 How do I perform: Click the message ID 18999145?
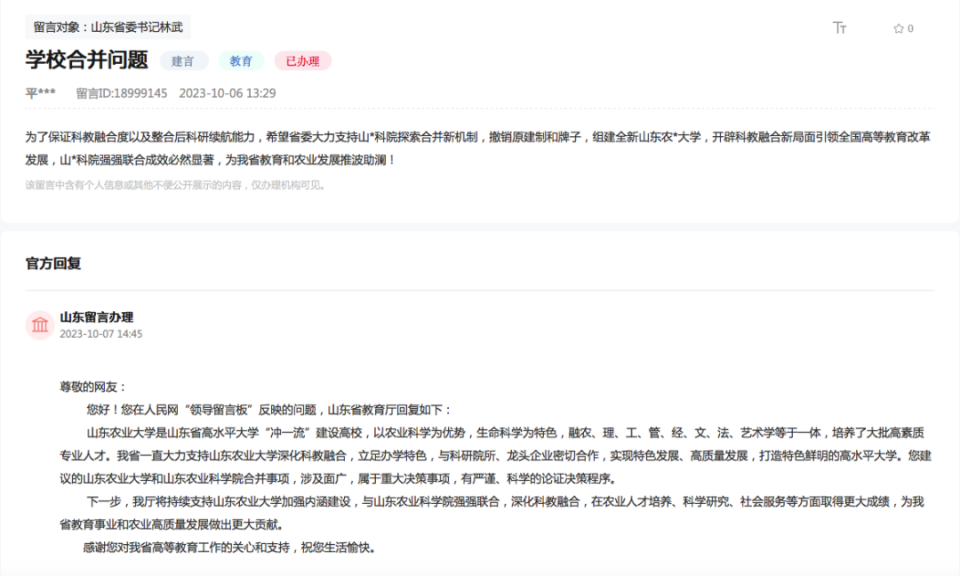point(121,93)
